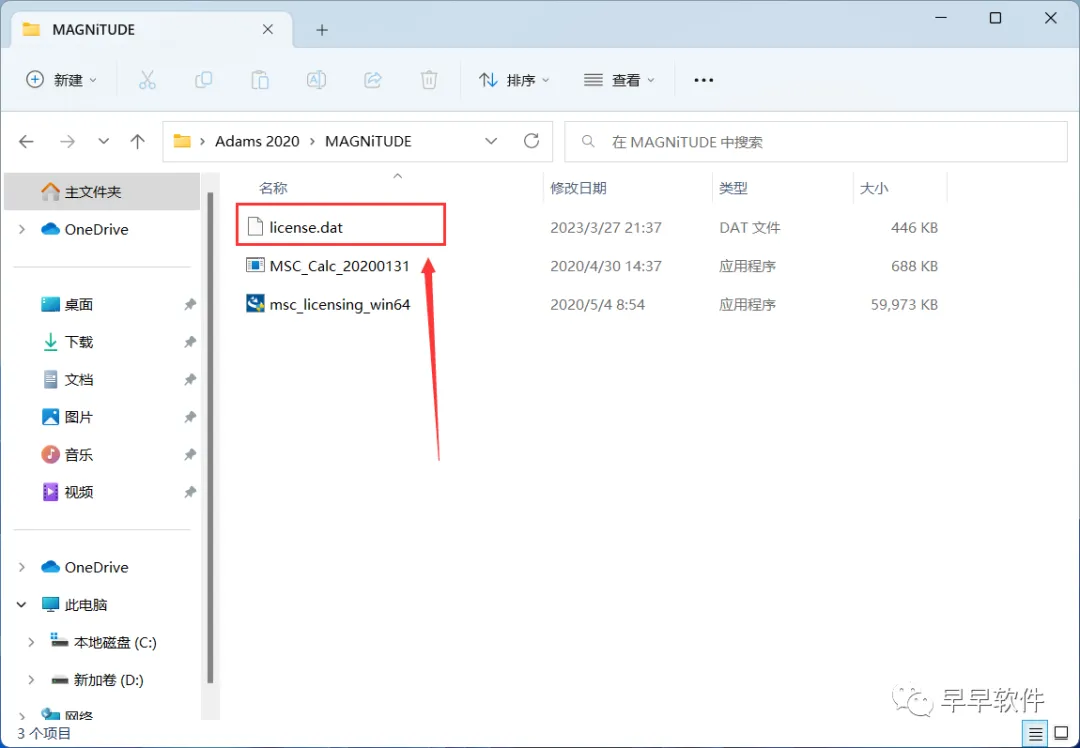Select This PC (此电脑) in sidebar
The image size is (1080, 748).
(85, 605)
